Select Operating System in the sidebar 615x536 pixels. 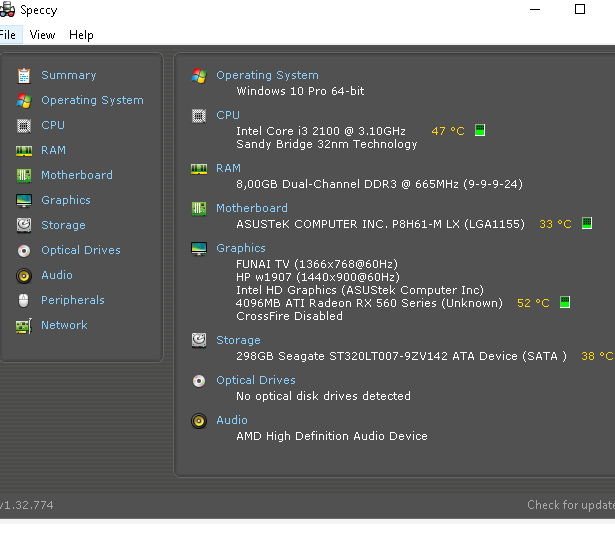[92, 100]
